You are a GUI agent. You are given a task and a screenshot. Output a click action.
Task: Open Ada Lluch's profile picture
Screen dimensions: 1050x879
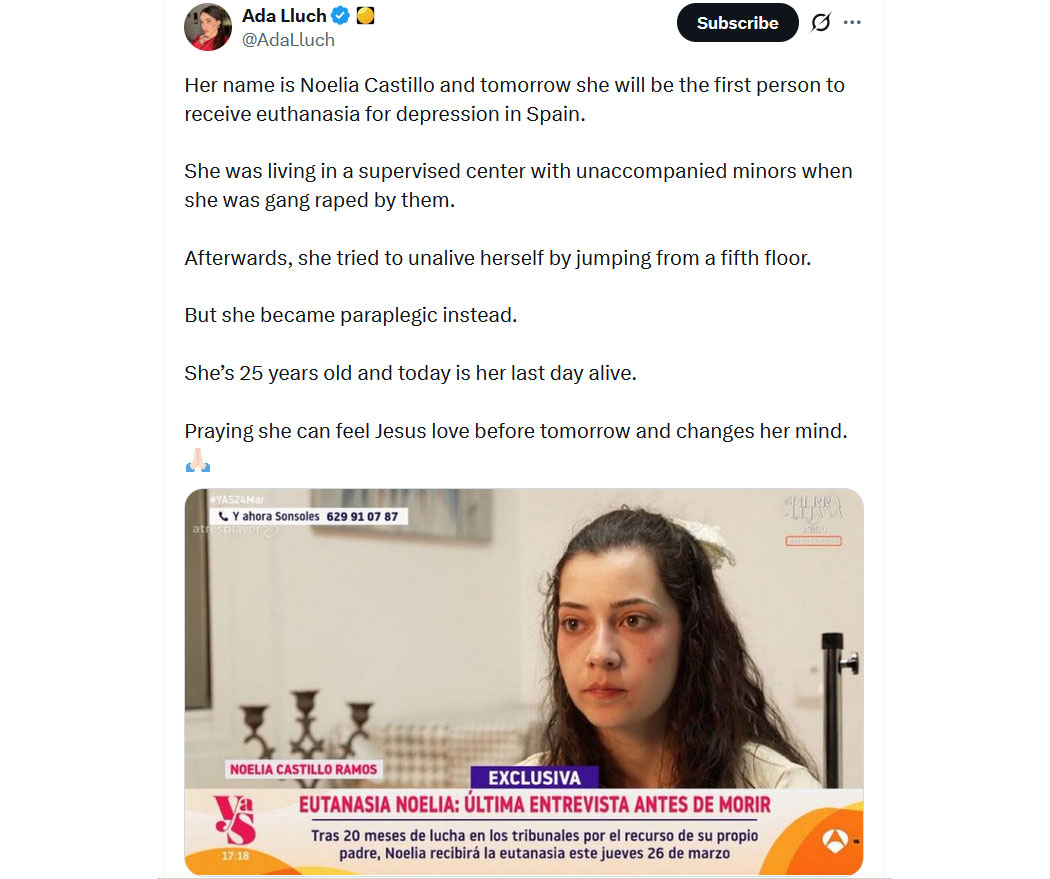208,27
